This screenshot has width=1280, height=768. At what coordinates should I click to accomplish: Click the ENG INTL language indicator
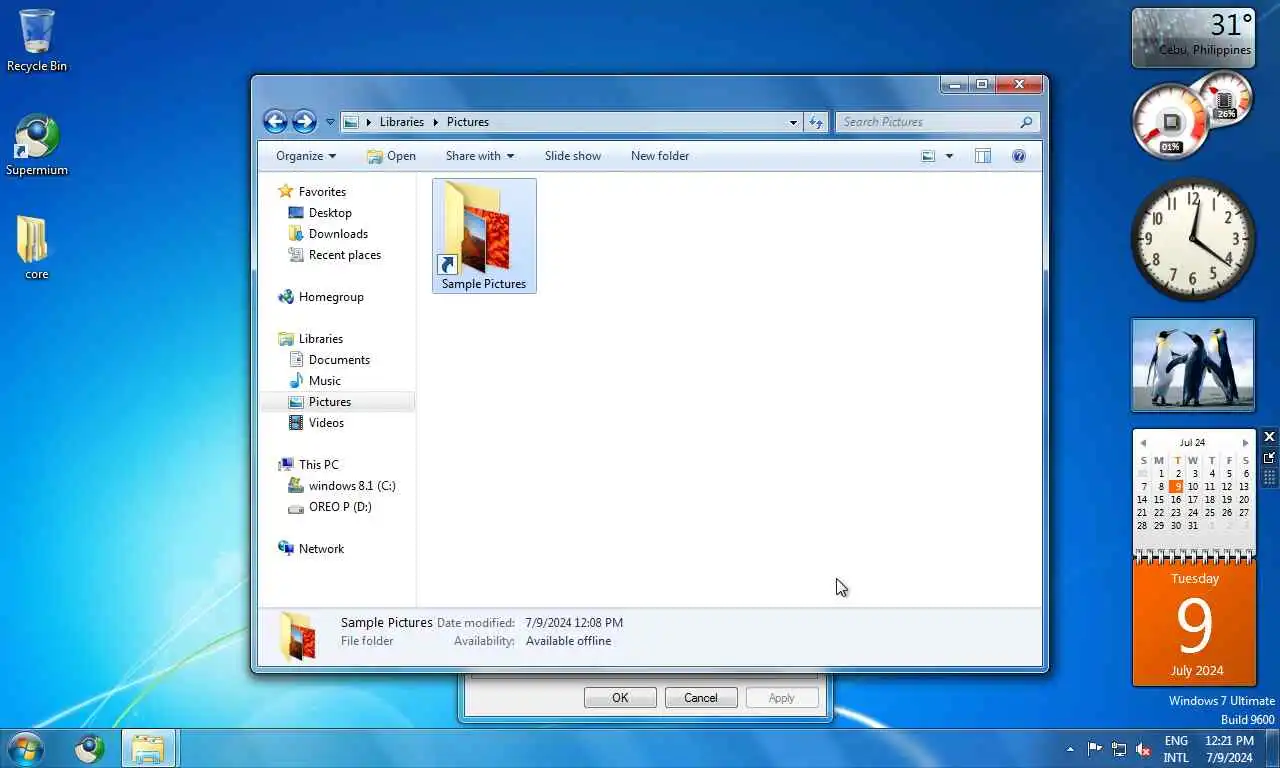(x=1176, y=749)
